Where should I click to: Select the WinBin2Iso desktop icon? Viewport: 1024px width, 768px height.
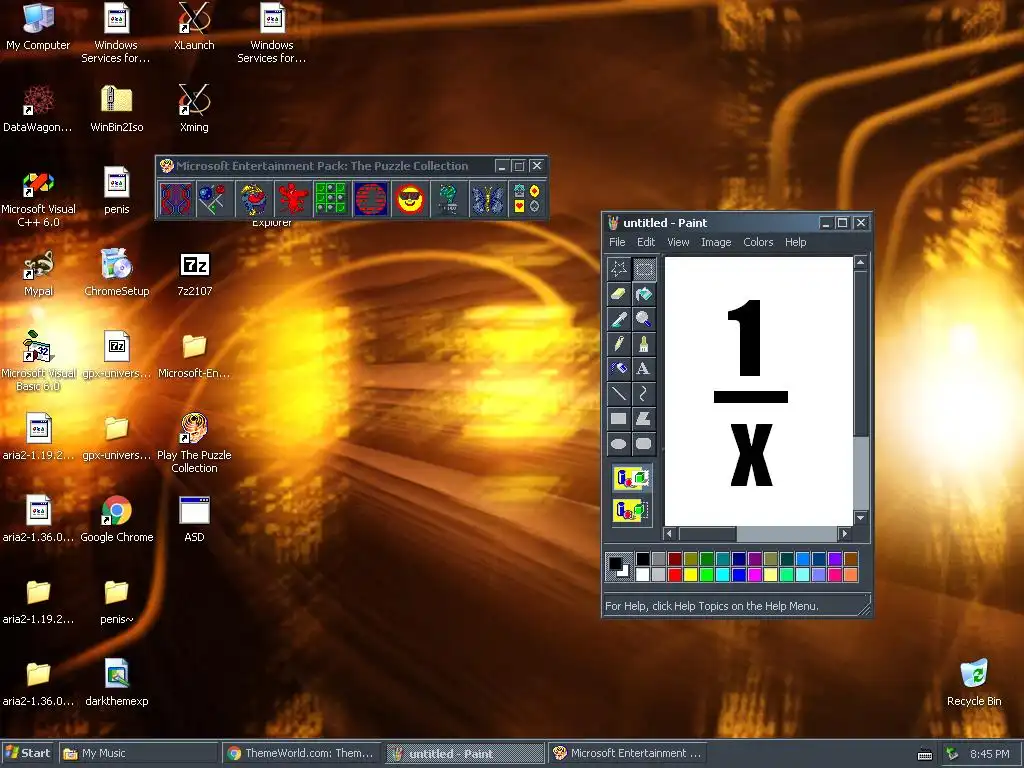(x=116, y=109)
